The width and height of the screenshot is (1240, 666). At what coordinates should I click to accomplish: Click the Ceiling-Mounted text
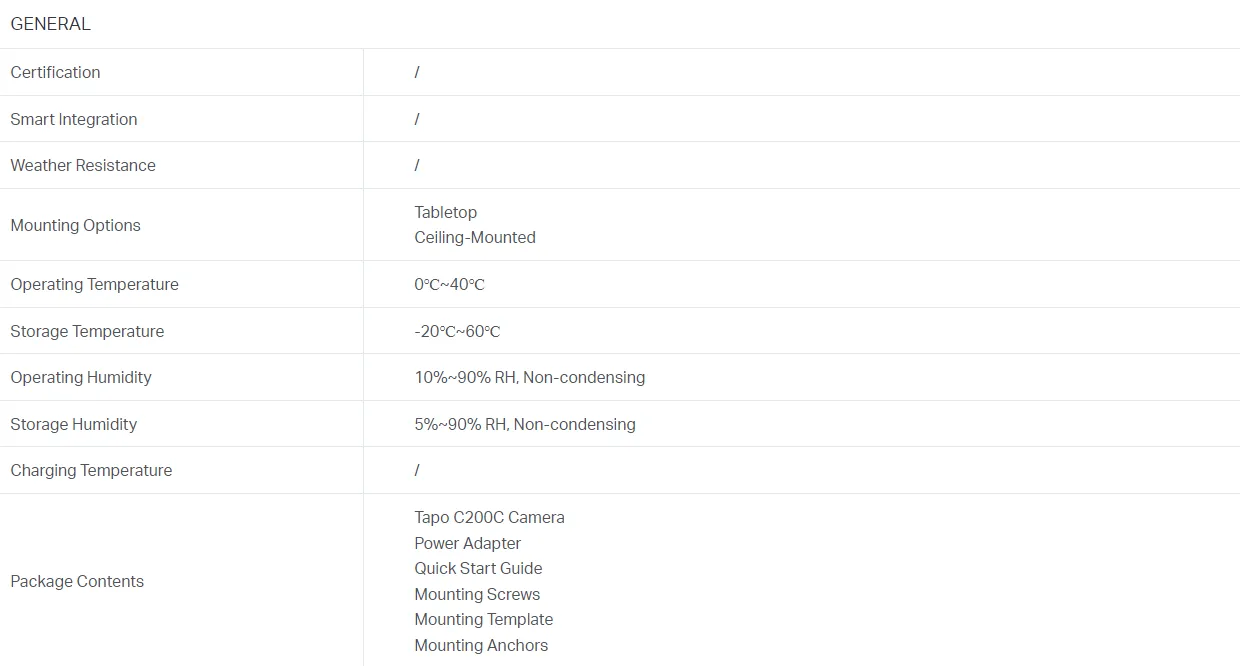pyautogui.click(x=475, y=237)
